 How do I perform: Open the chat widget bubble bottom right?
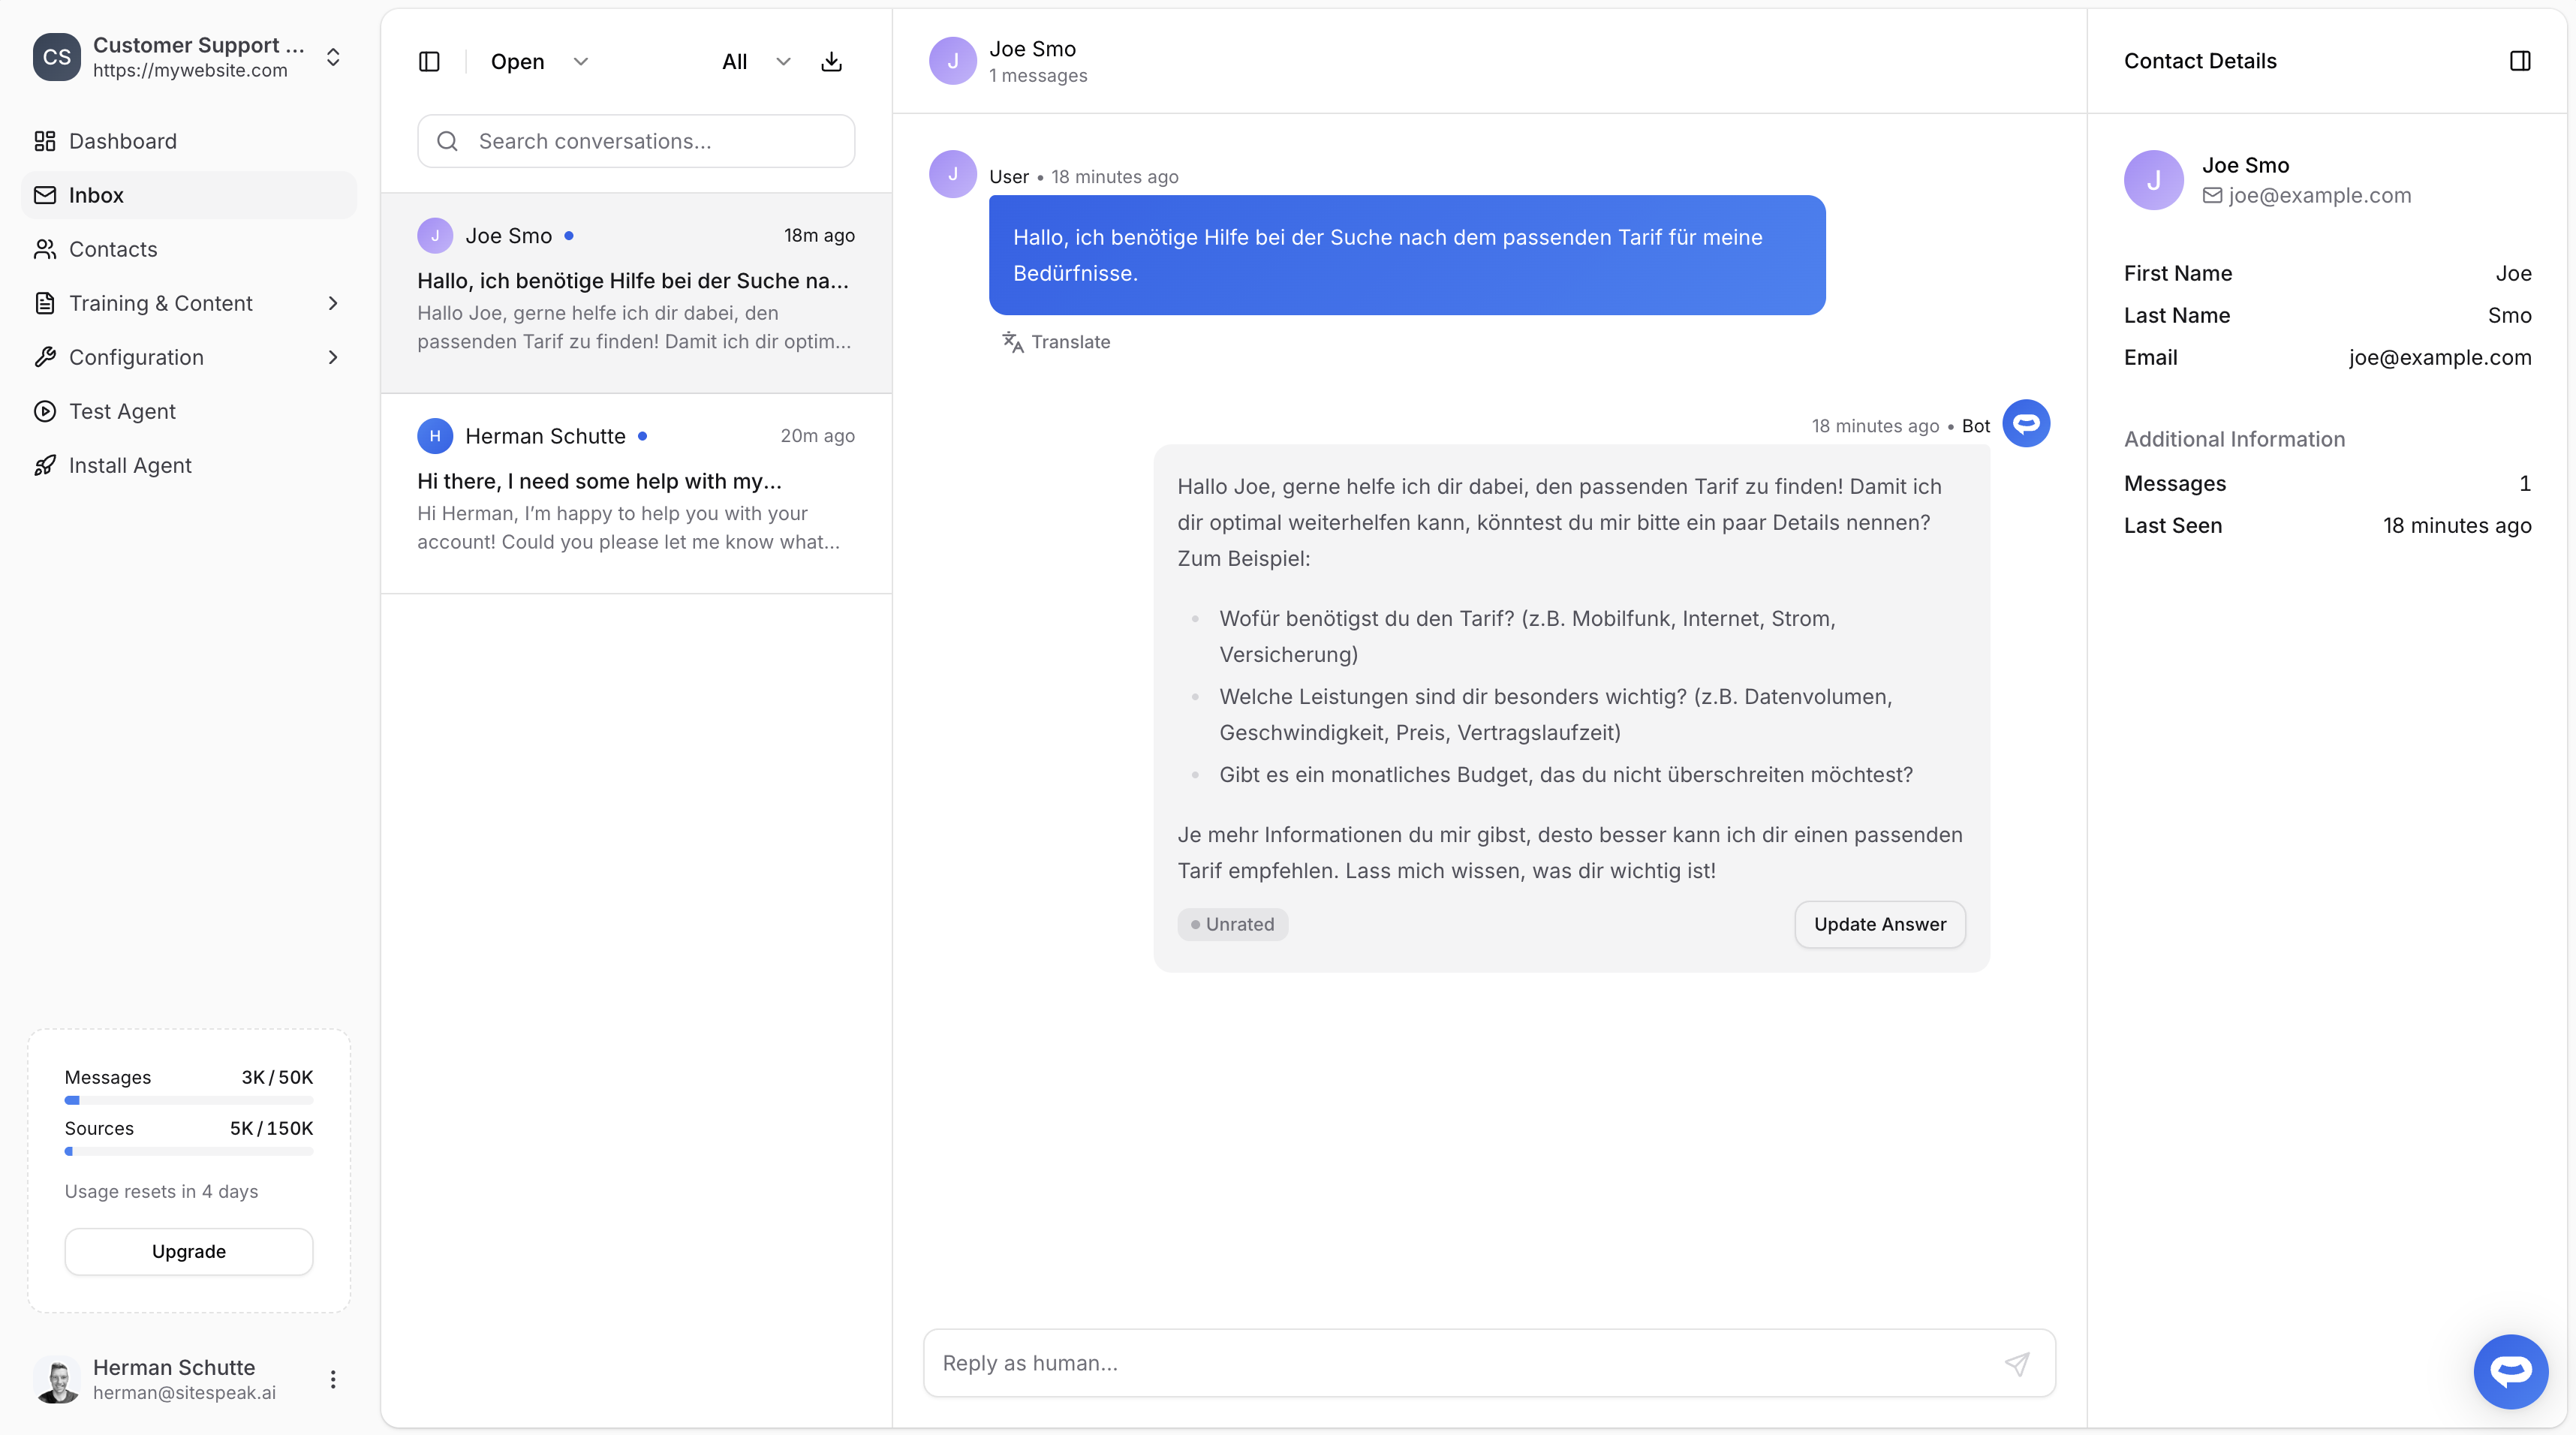coord(2510,1371)
